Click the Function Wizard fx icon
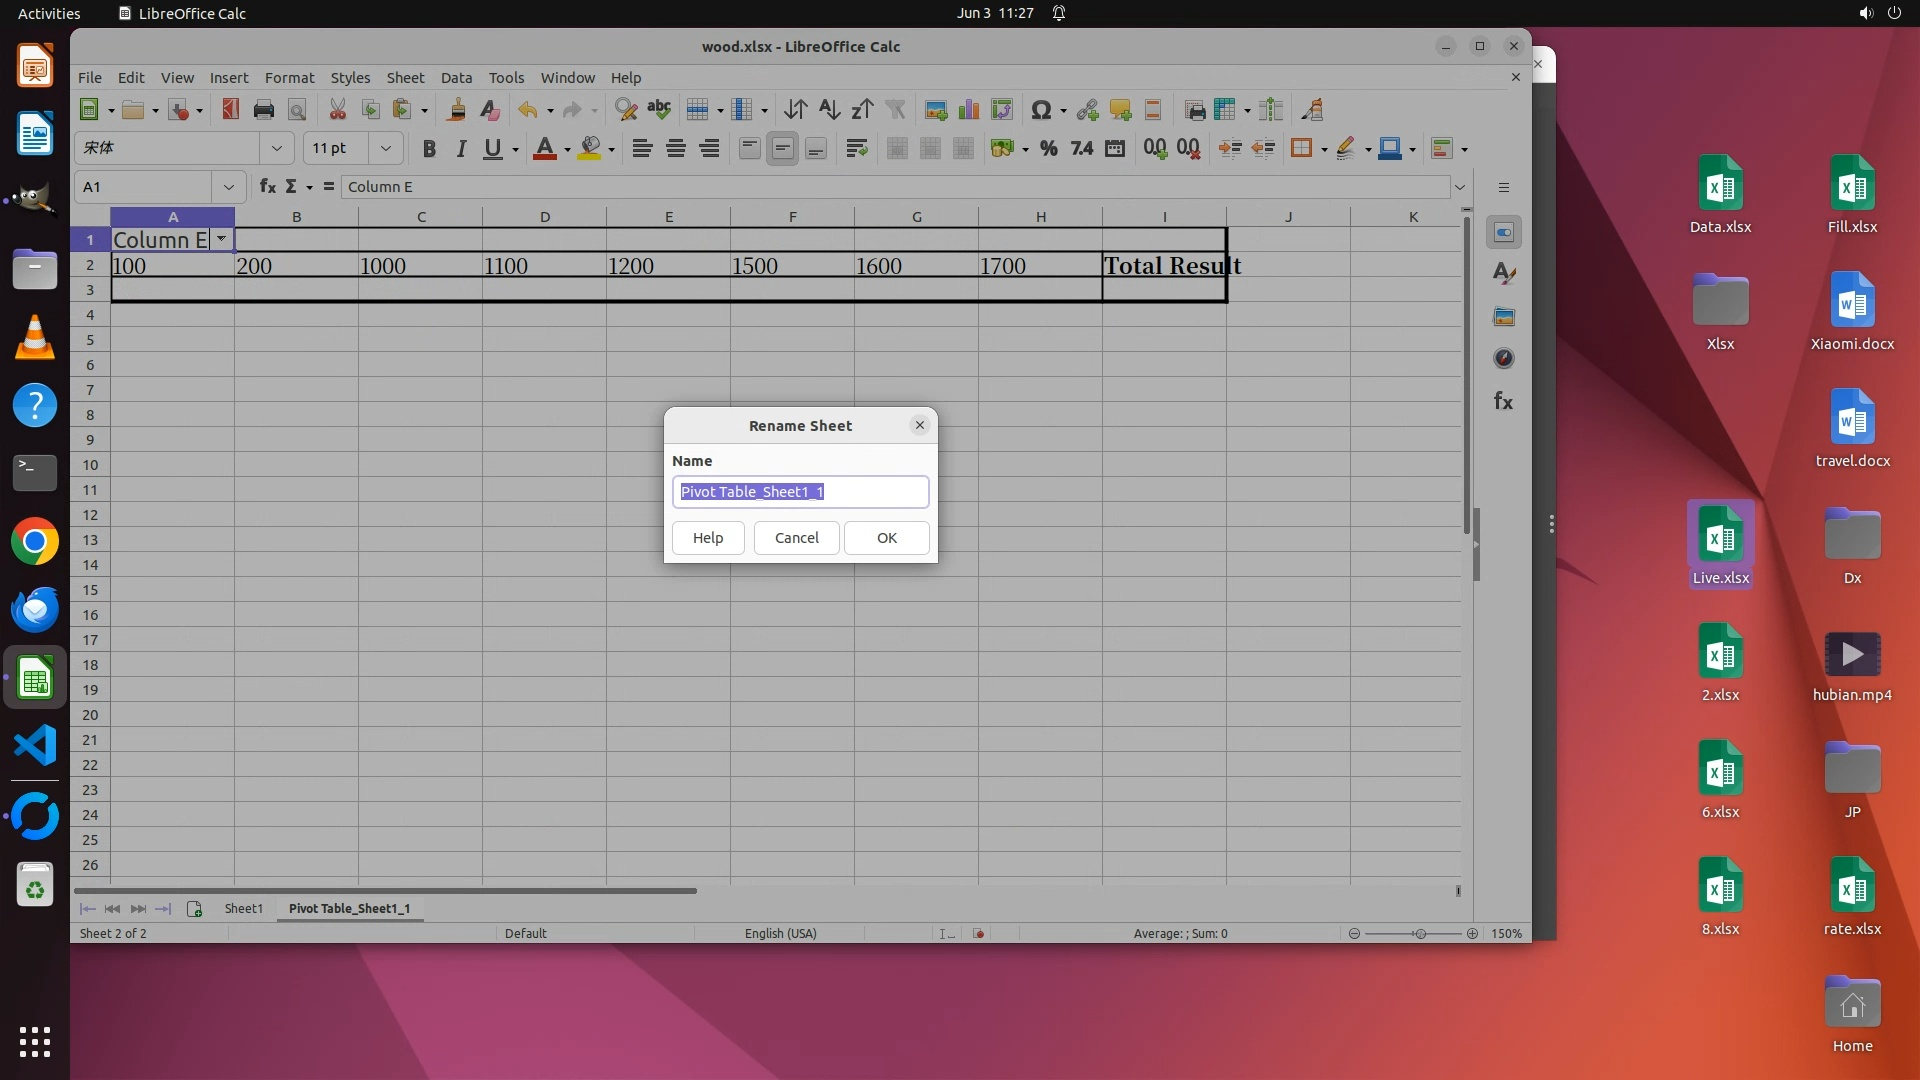The height and width of the screenshot is (1080, 1920). 267,187
